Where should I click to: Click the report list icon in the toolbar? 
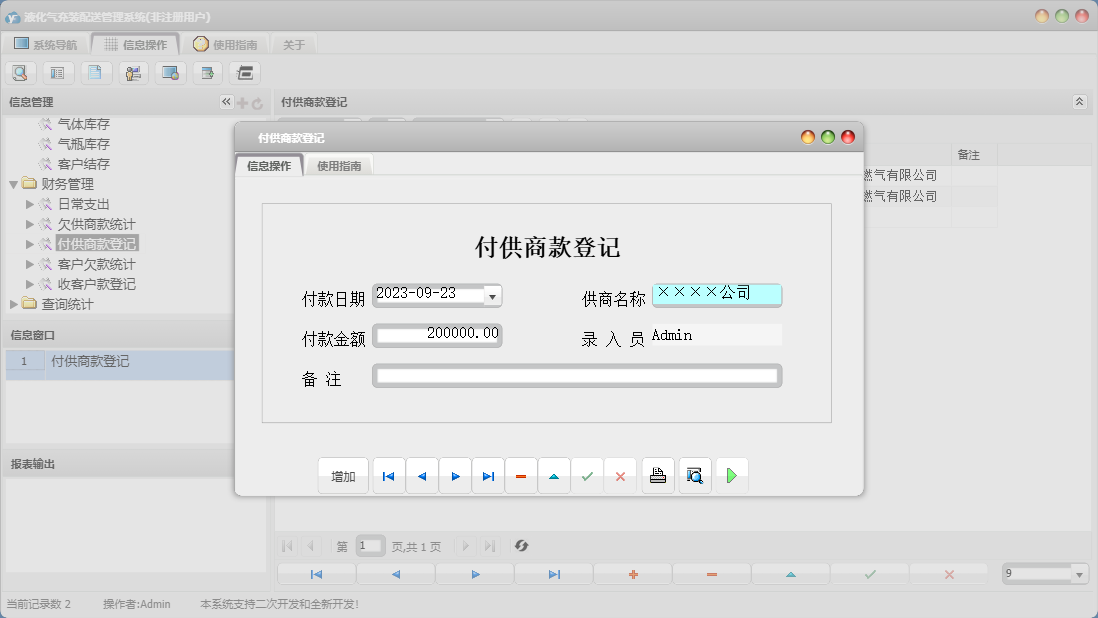(57, 72)
